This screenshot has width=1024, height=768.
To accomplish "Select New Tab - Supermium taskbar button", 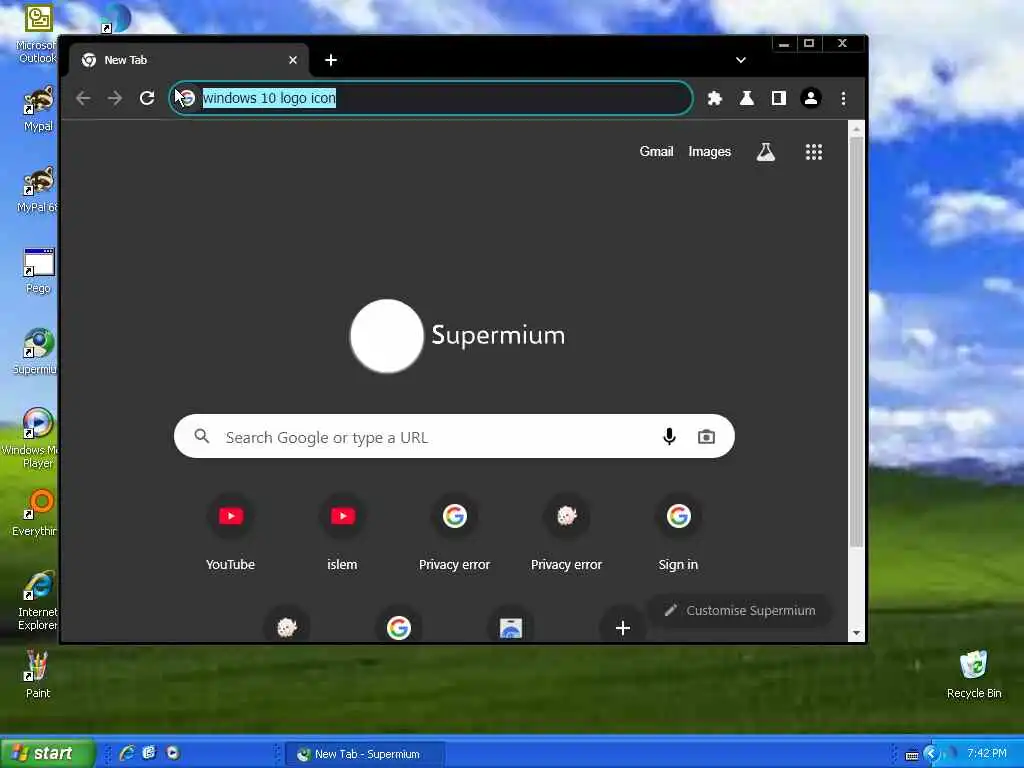I will pos(366,754).
